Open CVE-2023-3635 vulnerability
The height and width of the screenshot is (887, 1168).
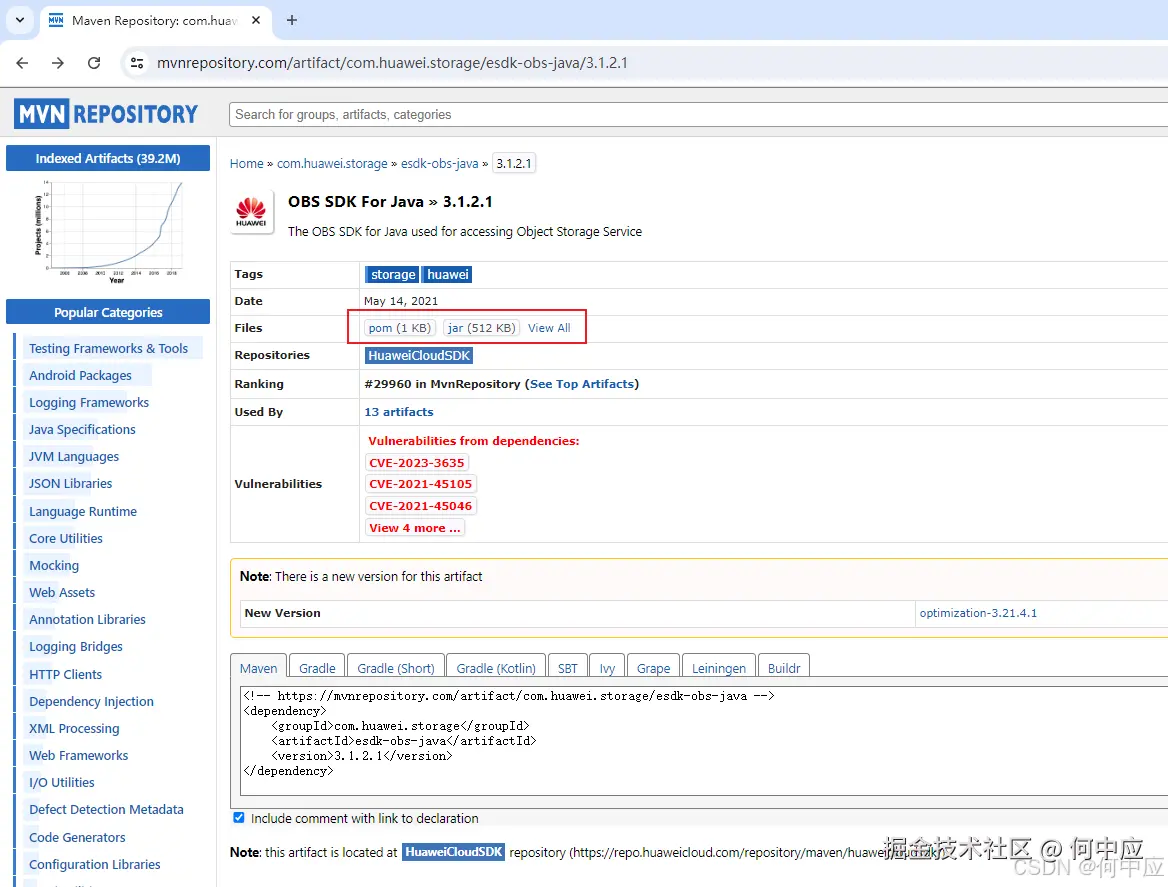pos(417,462)
